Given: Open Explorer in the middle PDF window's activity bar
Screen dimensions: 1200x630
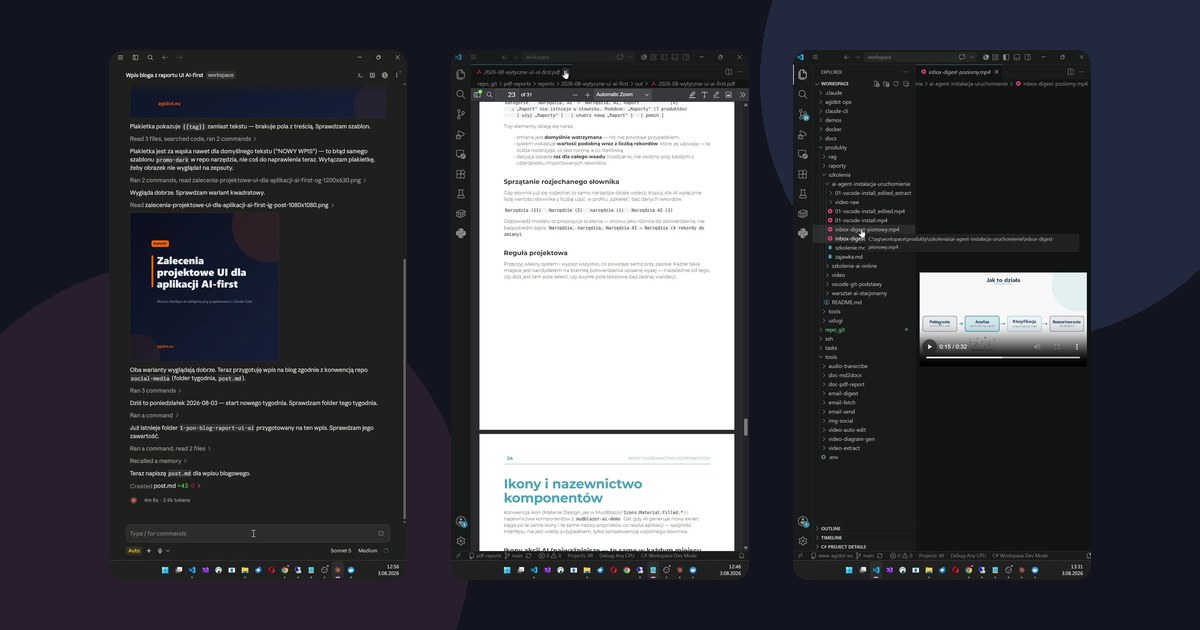Looking at the screenshot, I should click(x=460, y=74).
